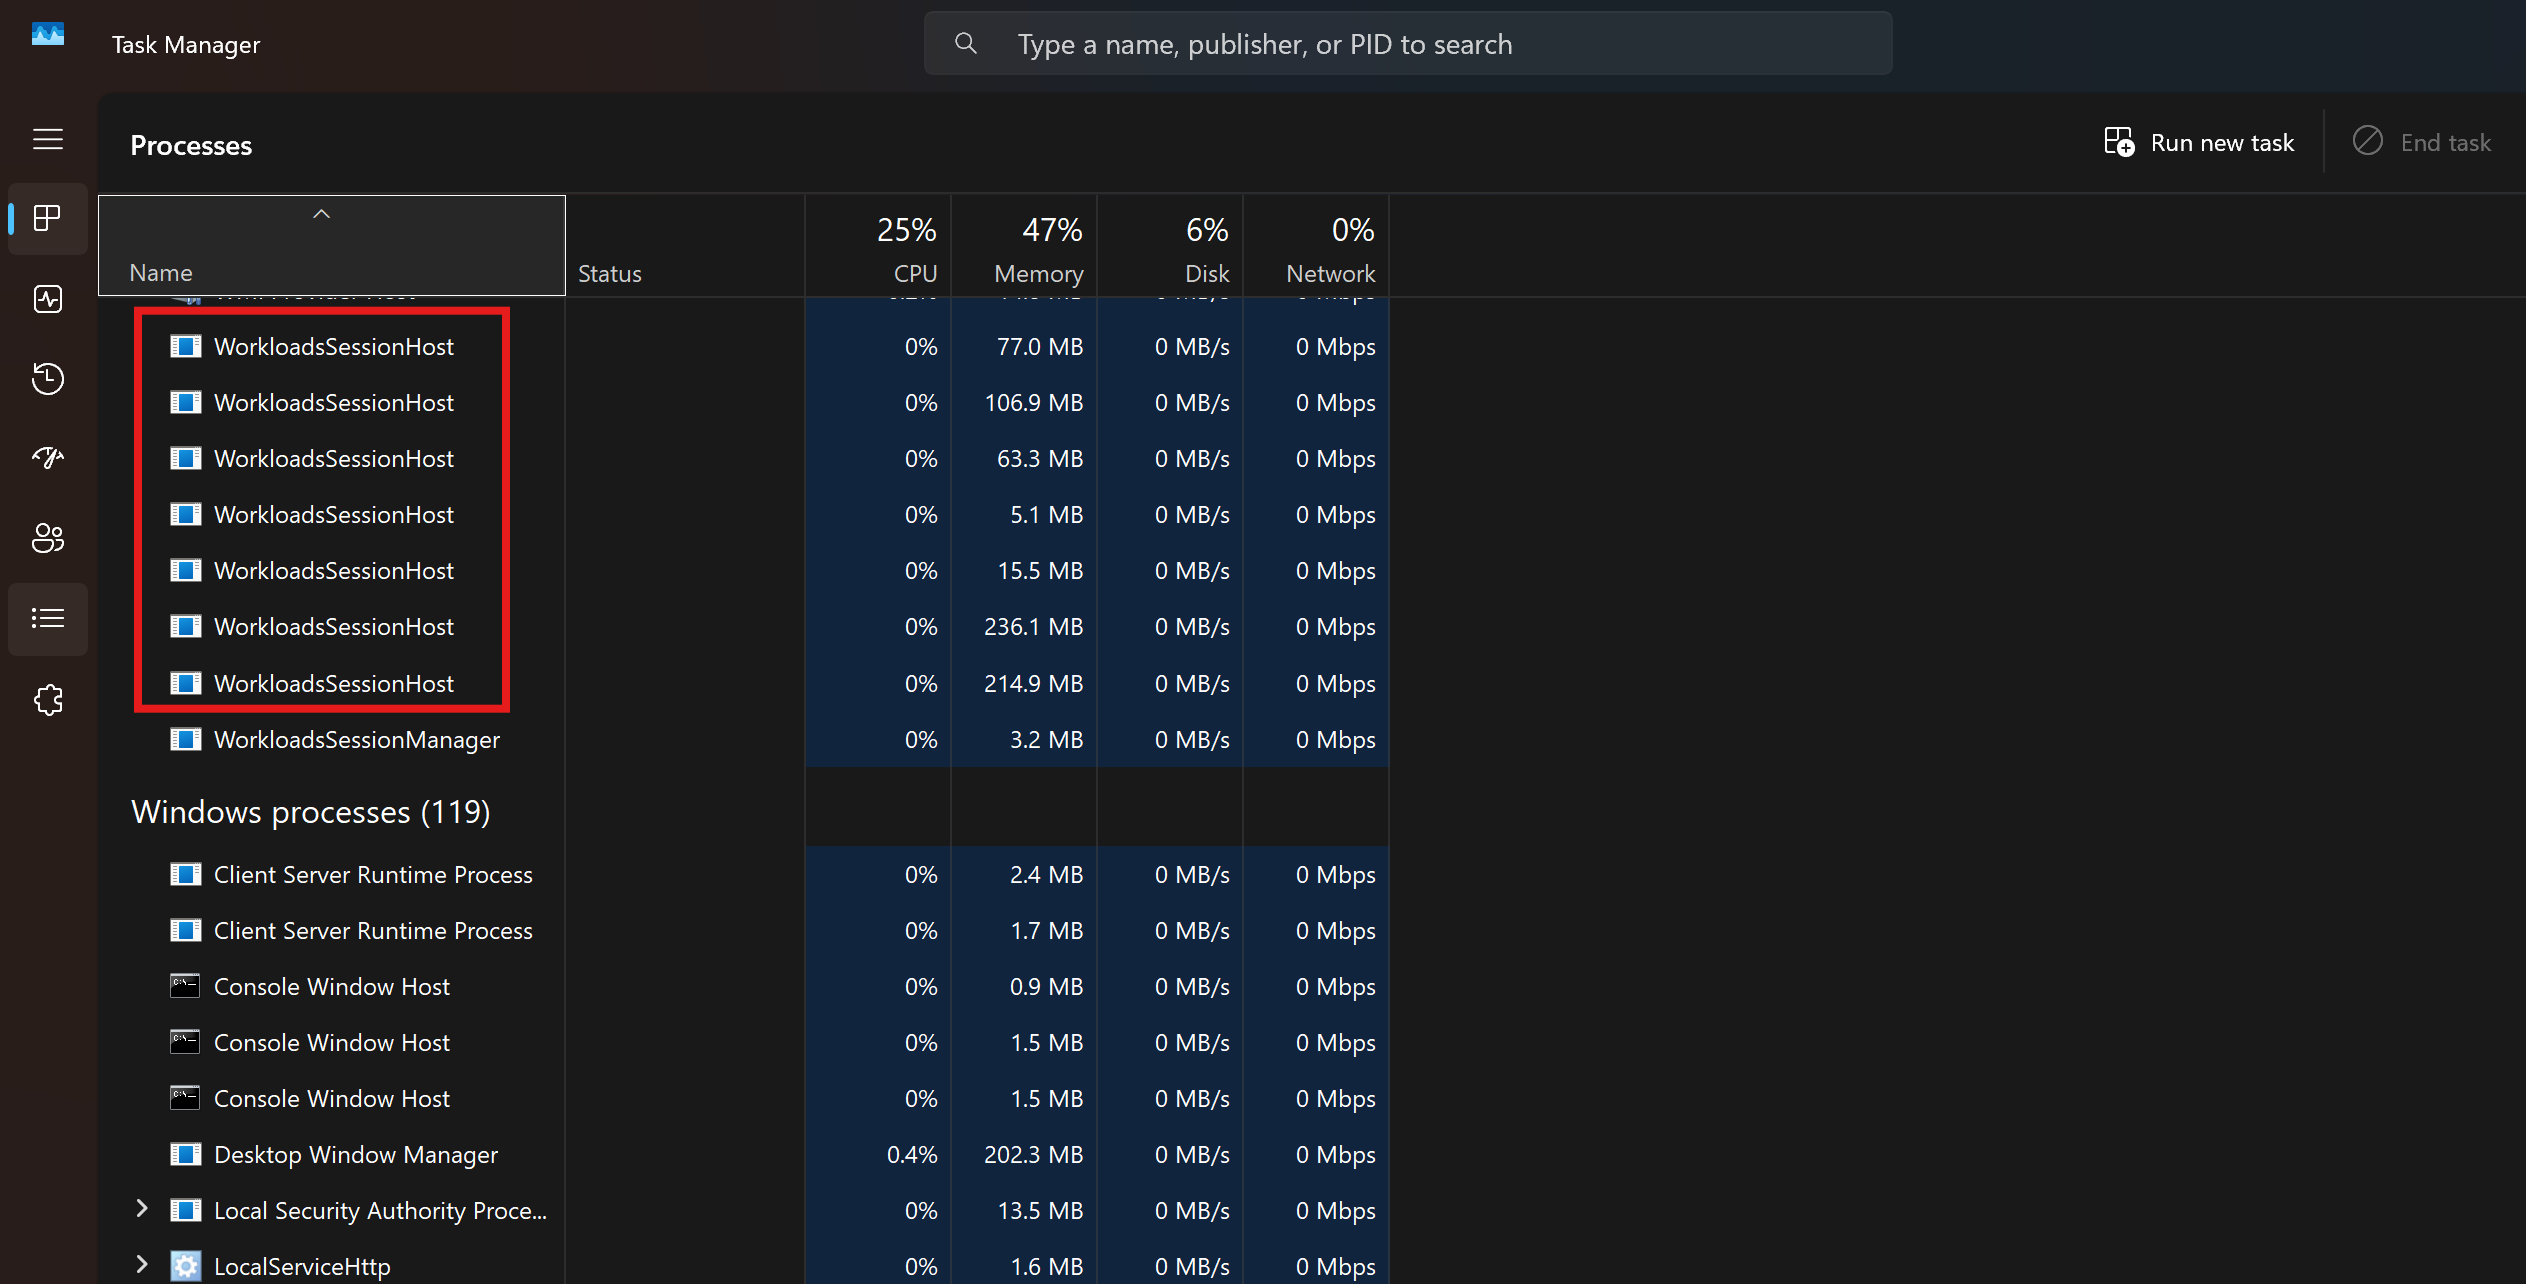Click the 3.2 MB memory value
2526x1284 pixels.
[1046, 739]
